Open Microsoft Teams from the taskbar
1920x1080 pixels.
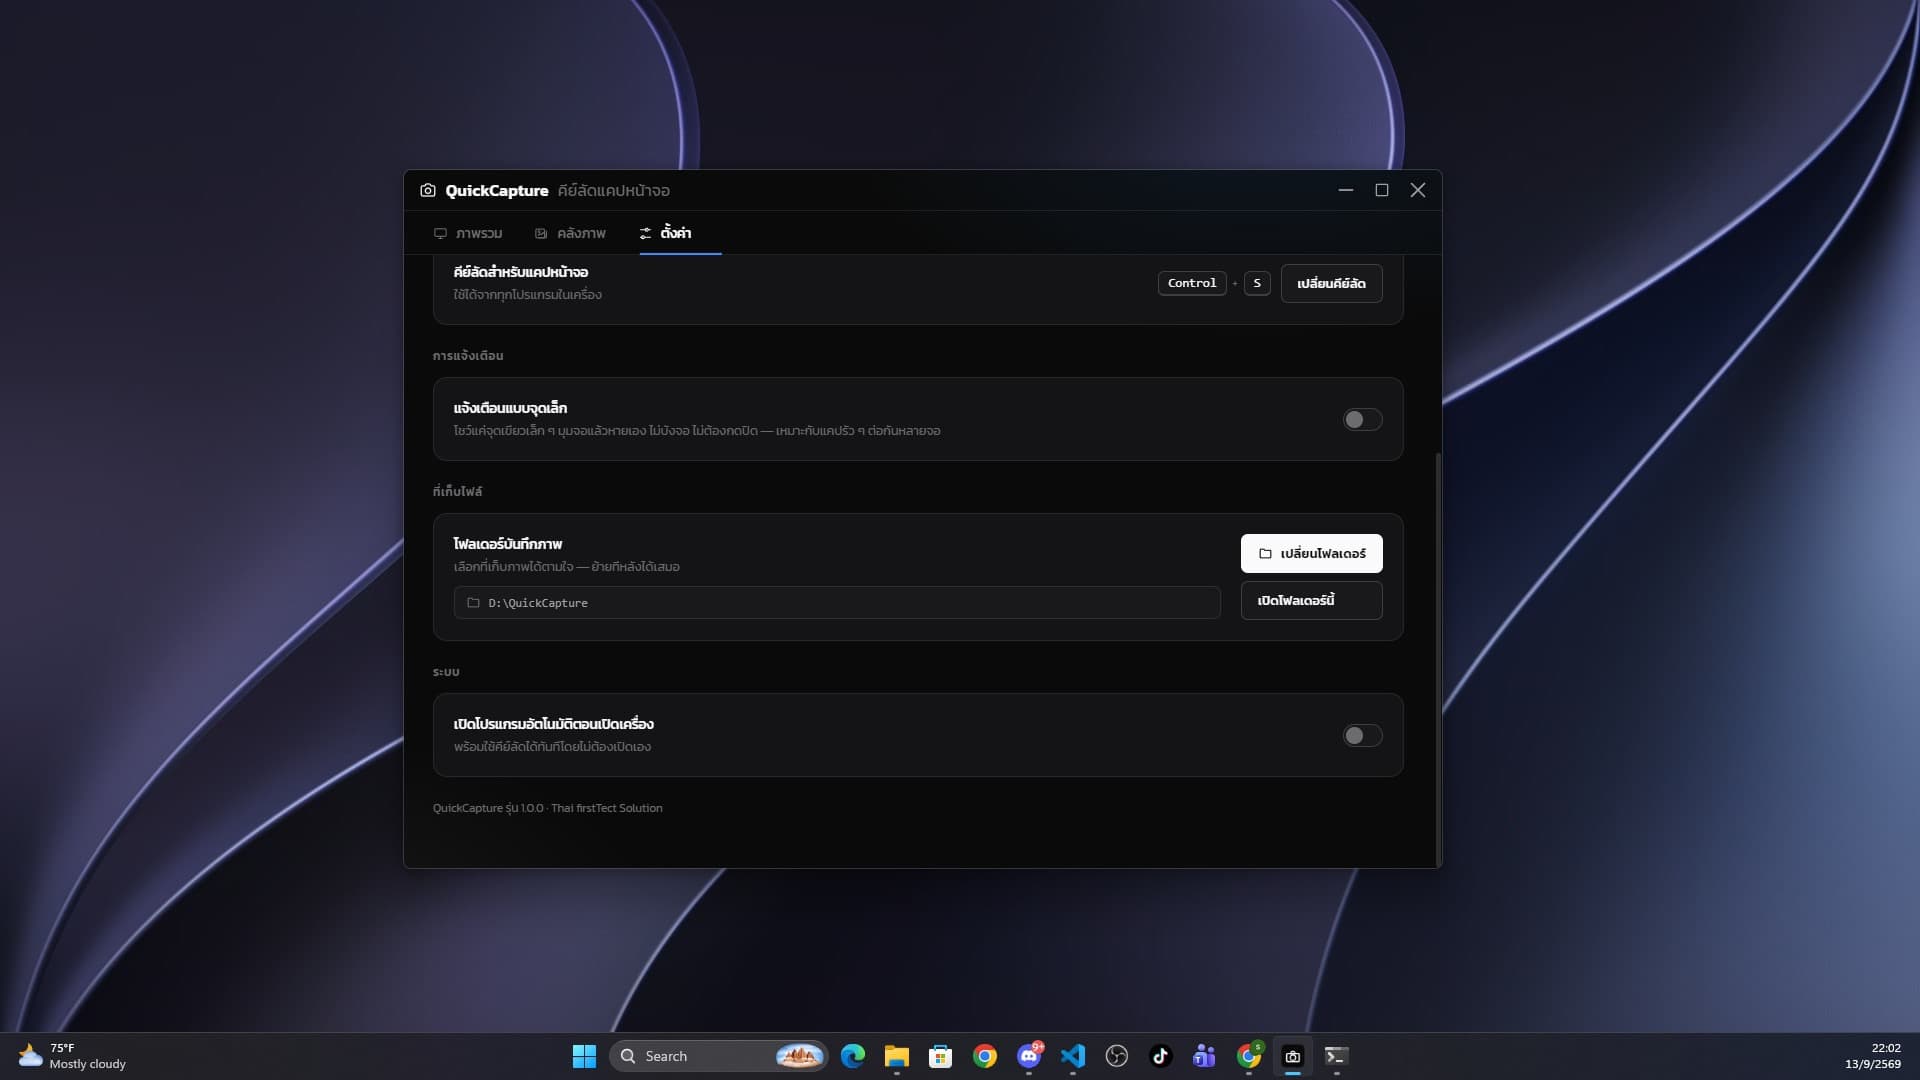click(1205, 1056)
